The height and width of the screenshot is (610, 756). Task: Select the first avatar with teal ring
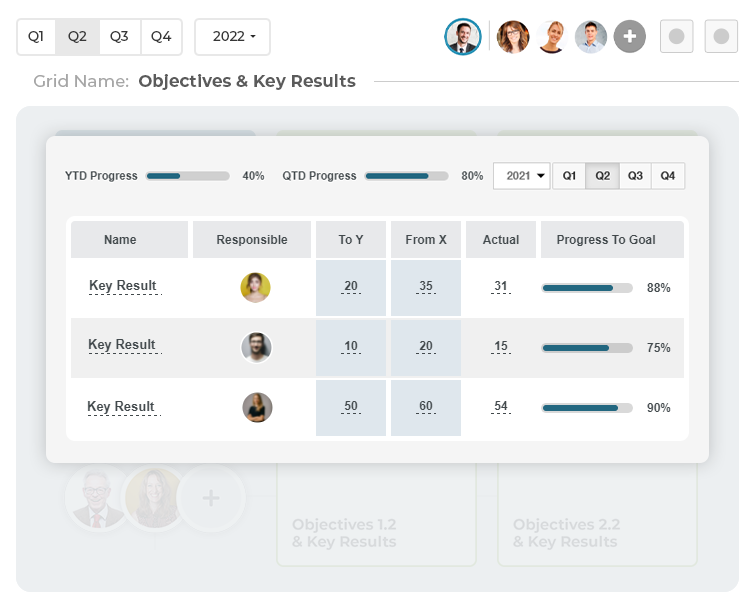pyautogui.click(x=463, y=37)
